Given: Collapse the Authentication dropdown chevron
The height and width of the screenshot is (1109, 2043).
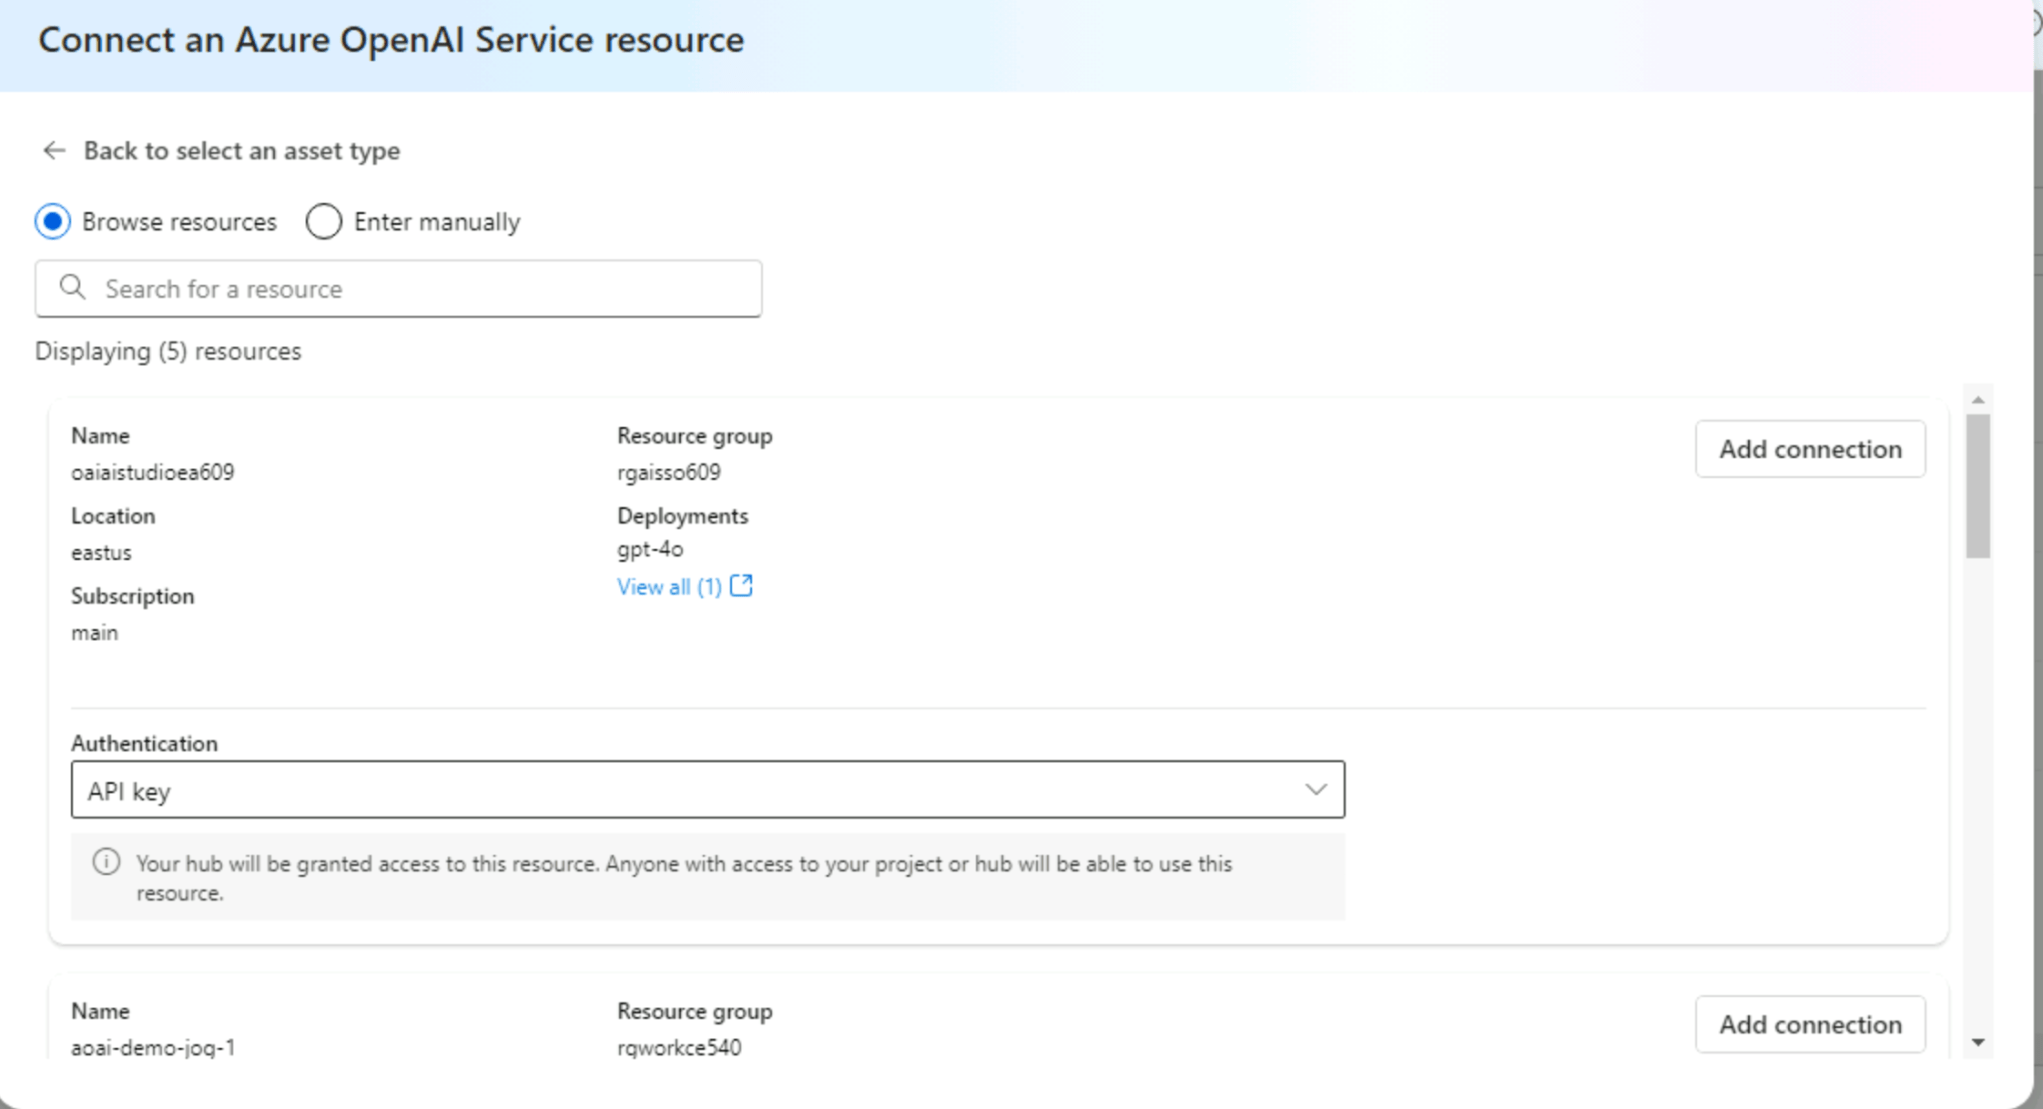Looking at the screenshot, I should (1315, 790).
